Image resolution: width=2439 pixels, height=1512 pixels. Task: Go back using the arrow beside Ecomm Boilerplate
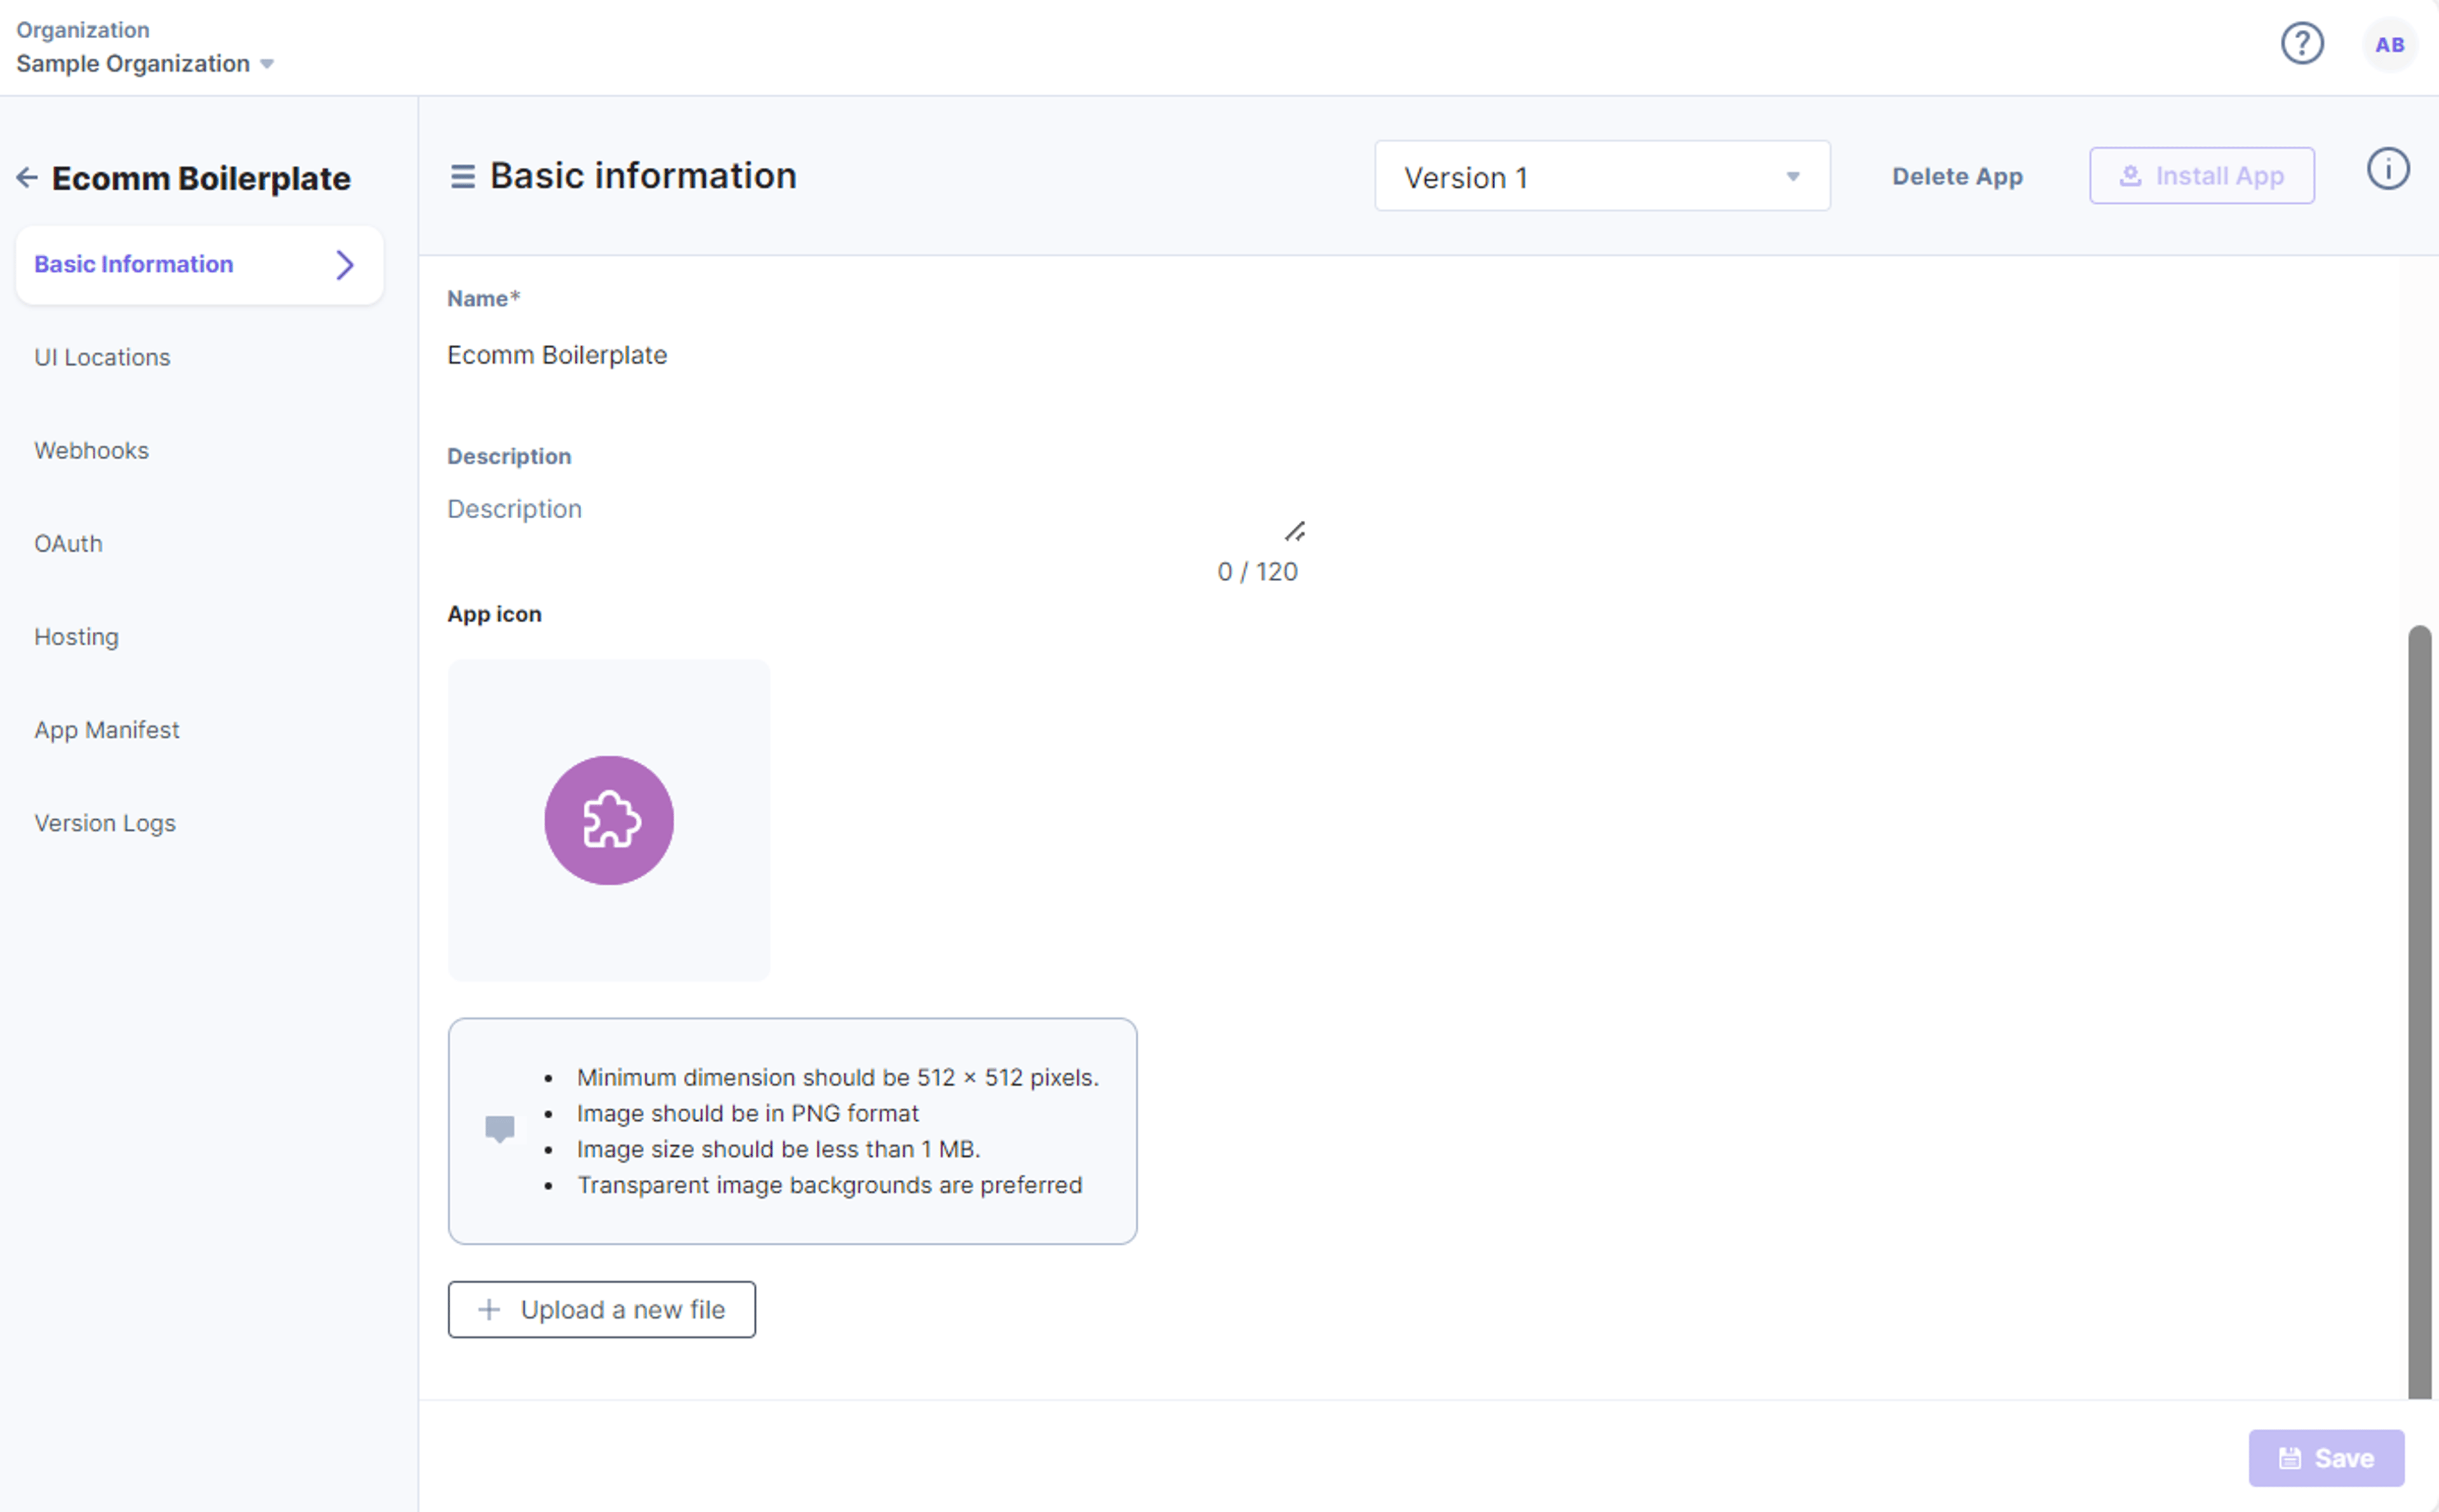[x=27, y=178]
